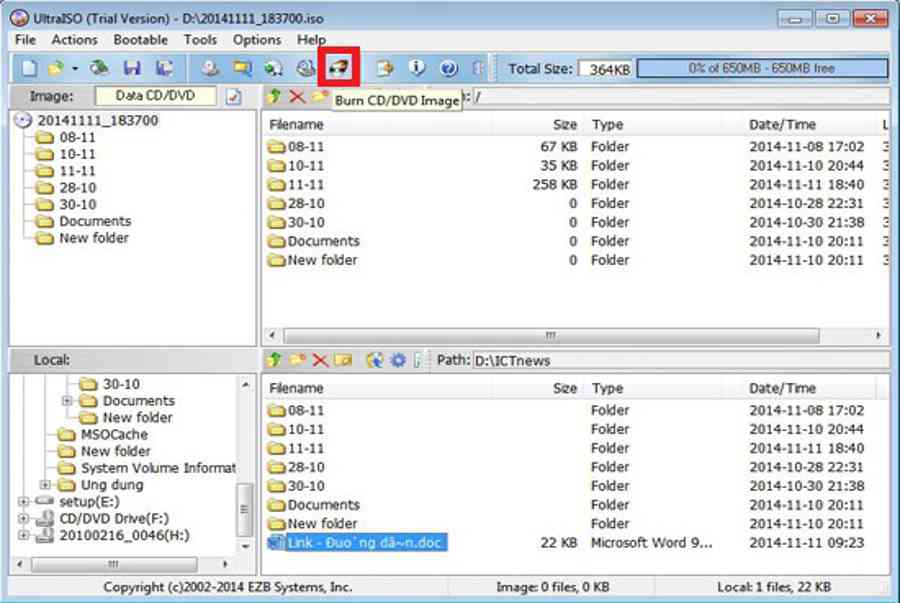
Task: Open the Bootable menu
Action: 141,40
